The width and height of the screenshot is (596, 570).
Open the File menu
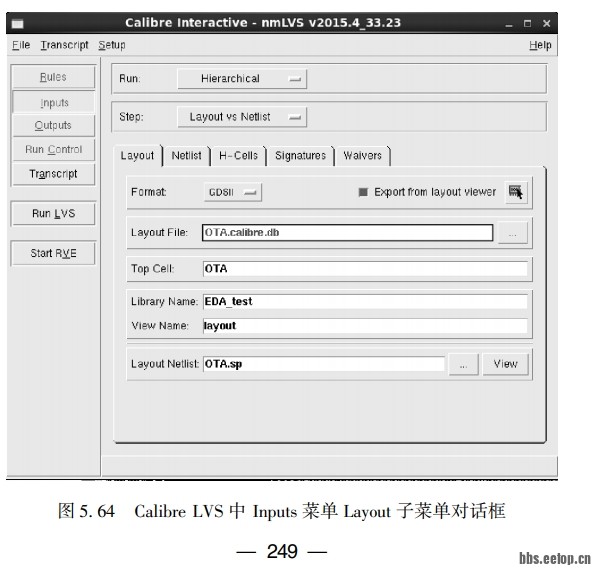point(21,45)
